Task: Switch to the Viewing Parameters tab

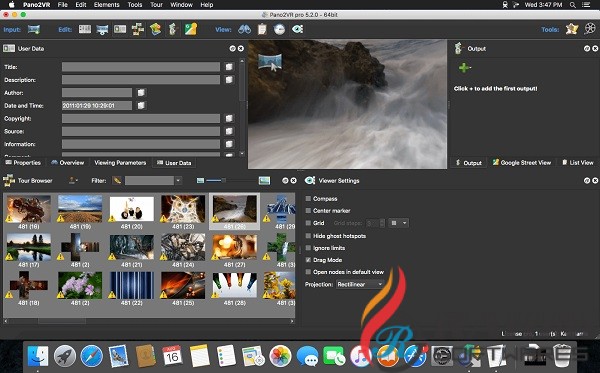Action: [120, 163]
